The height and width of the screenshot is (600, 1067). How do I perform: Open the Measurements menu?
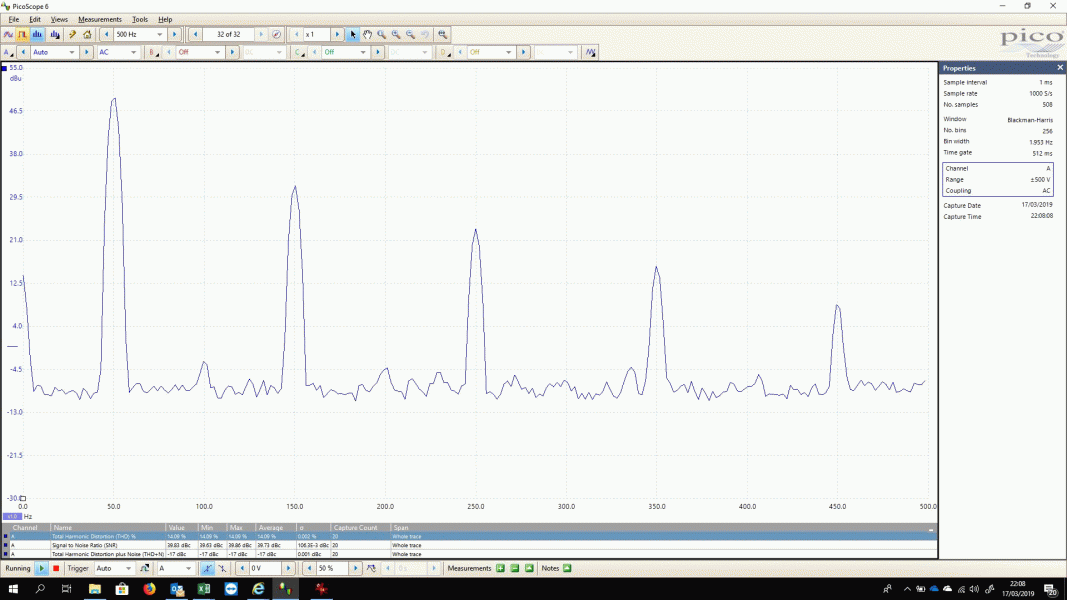pyautogui.click(x=99, y=20)
